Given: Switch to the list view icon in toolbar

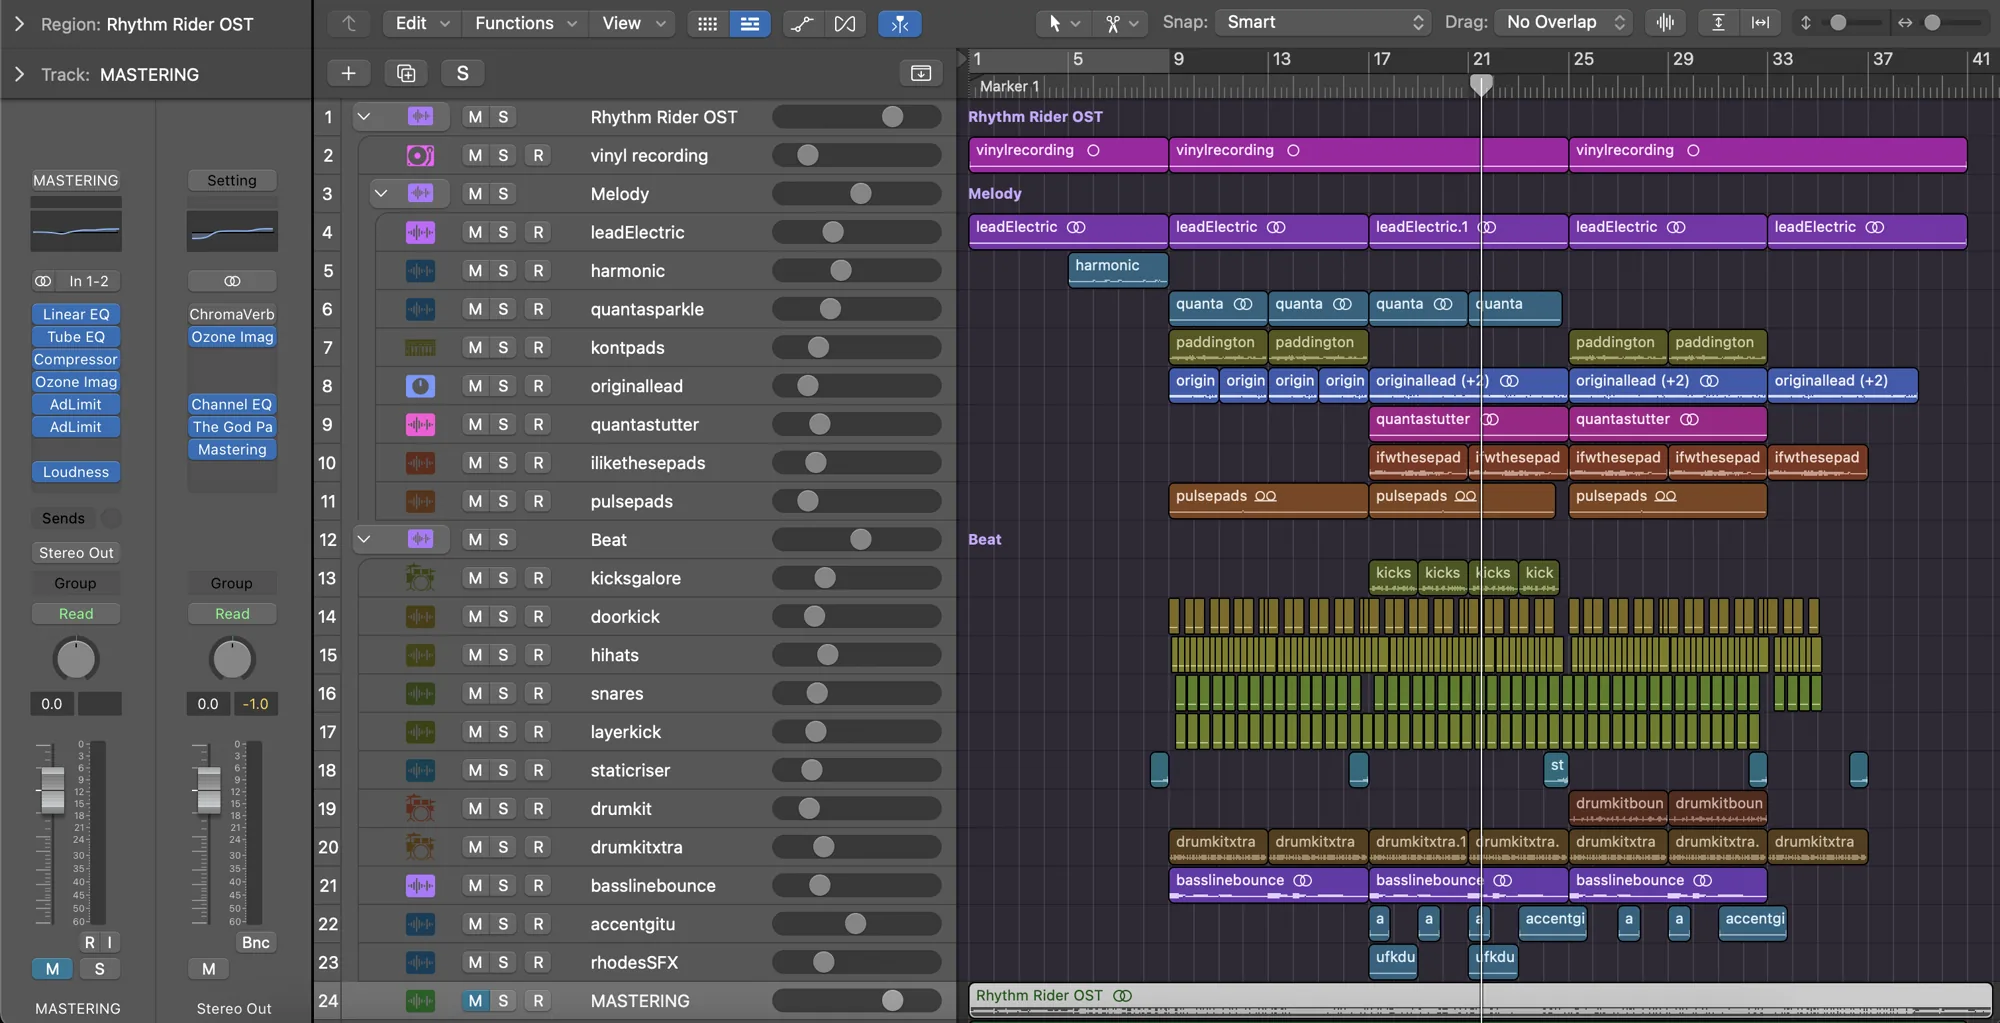Looking at the screenshot, I should click(749, 23).
